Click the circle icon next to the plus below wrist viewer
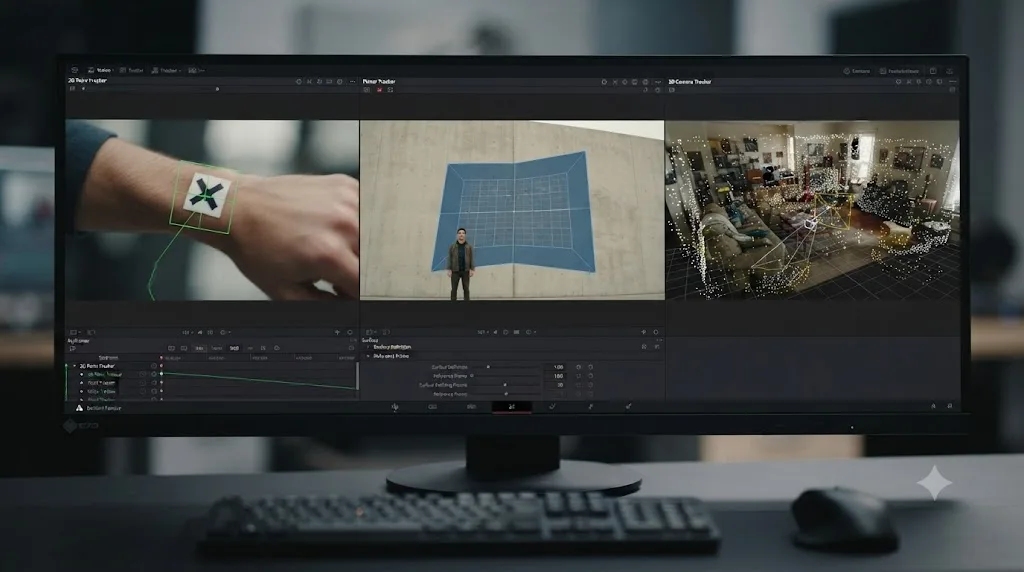The image size is (1024, 572). (x=350, y=332)
